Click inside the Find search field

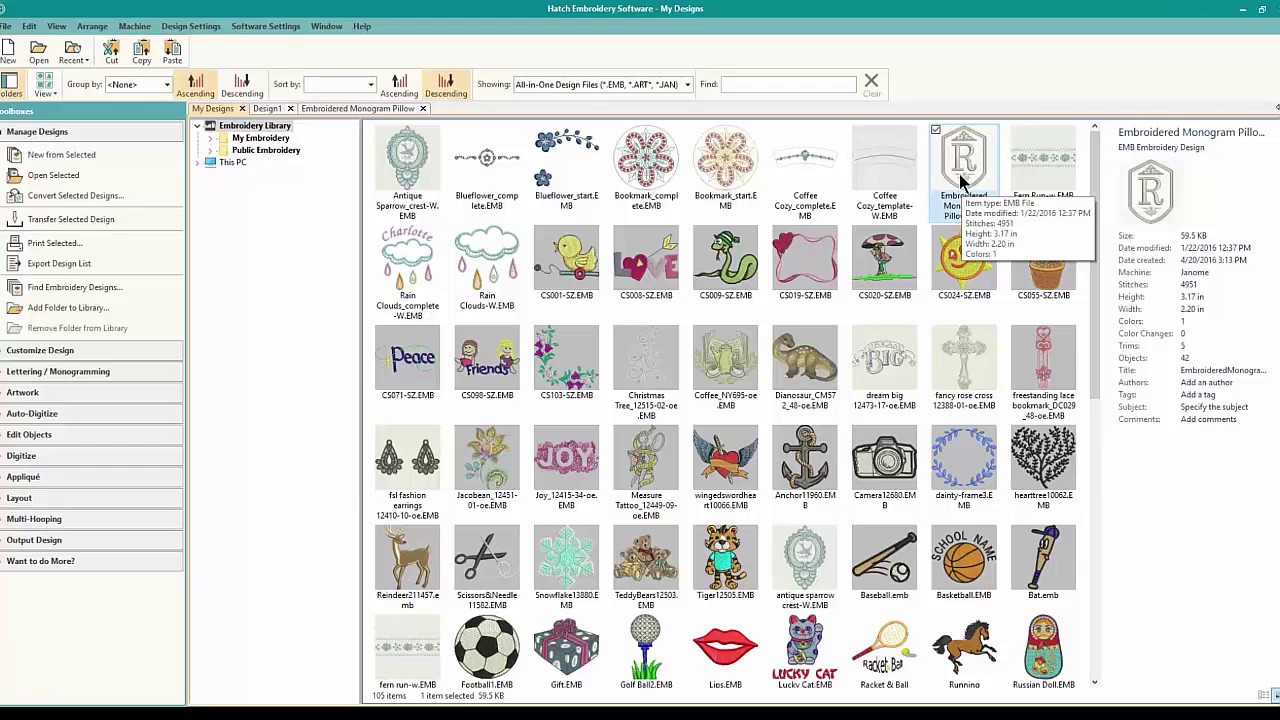click(788, 85)
